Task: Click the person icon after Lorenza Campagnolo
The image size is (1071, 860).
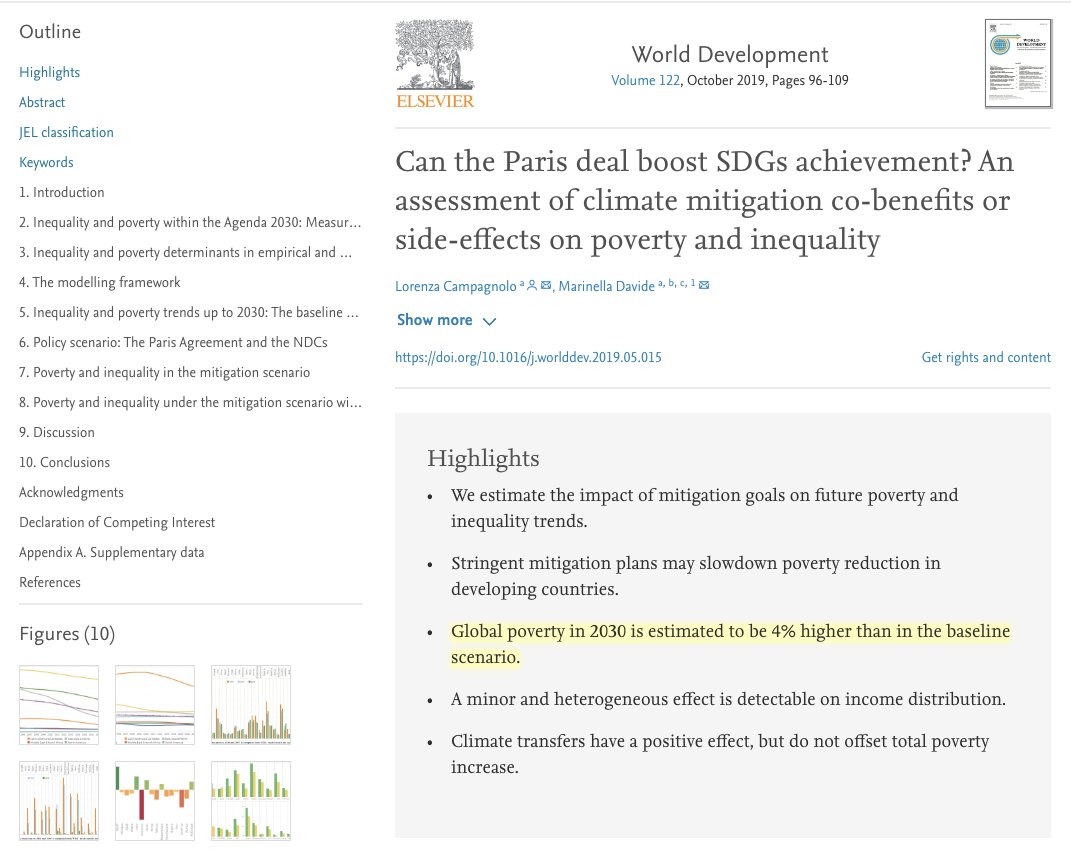Action: click(x=532, y=286)
